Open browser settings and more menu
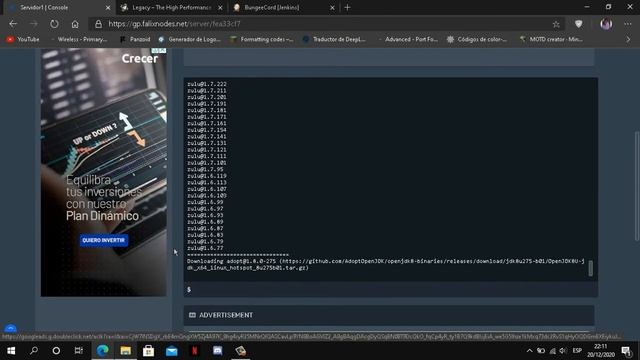This screenshot has height=360, width=640. pos(628,24)
